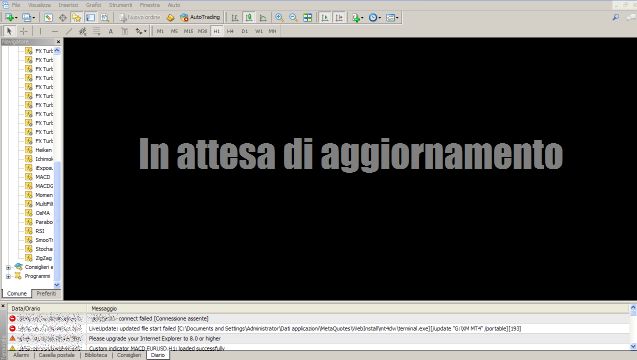637x360 pixels.
Task: Select the arrow cursor tool
Action: click(x=9, y=31)
